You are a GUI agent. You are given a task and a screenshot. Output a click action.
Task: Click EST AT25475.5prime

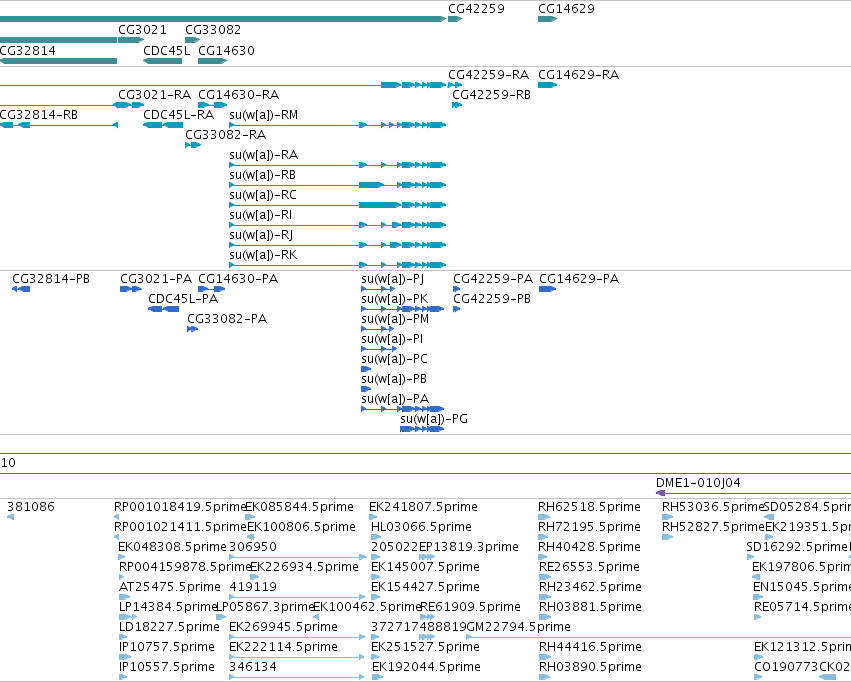170,588
